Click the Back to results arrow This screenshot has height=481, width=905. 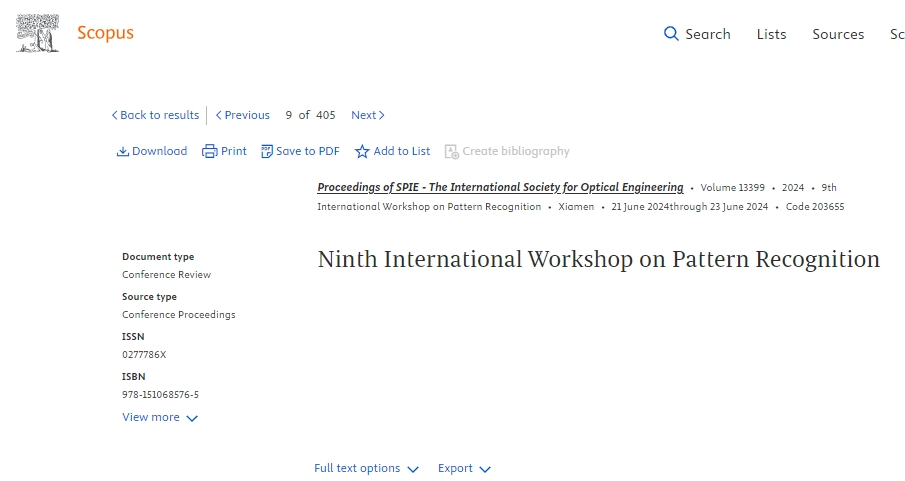click(x=115, y=115)
